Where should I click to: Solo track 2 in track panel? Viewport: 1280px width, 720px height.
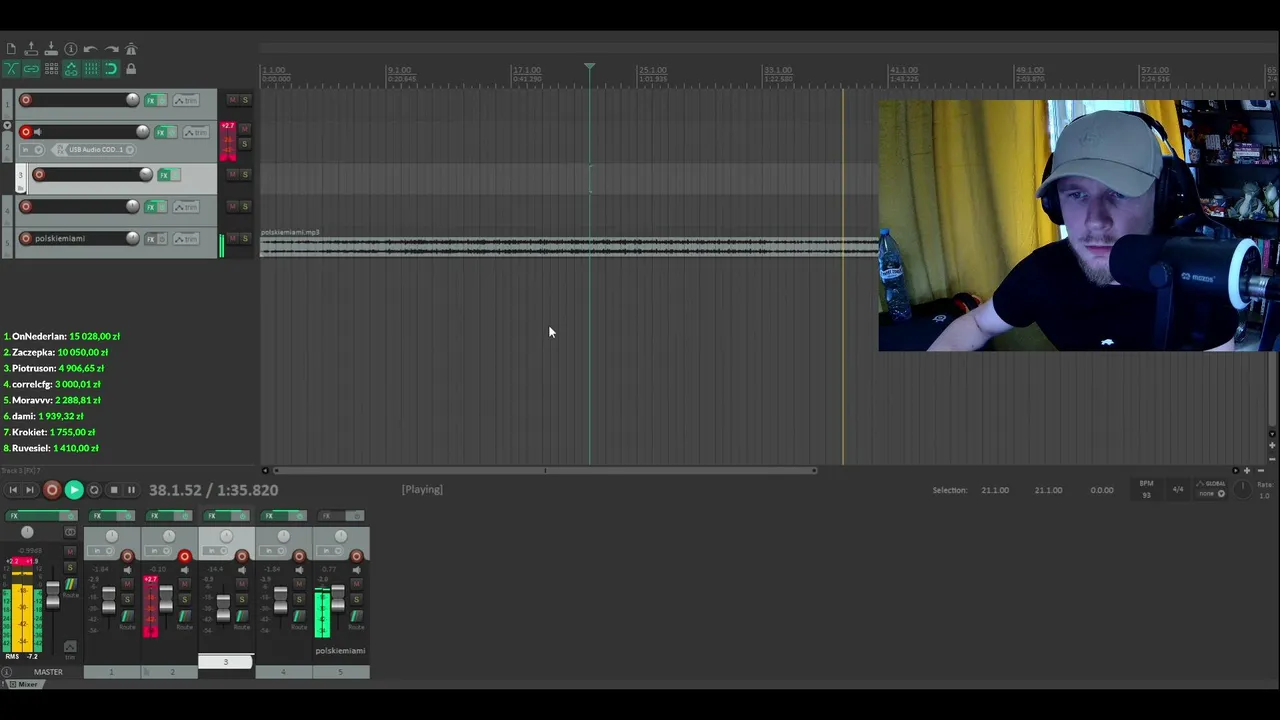coord(245,144)
